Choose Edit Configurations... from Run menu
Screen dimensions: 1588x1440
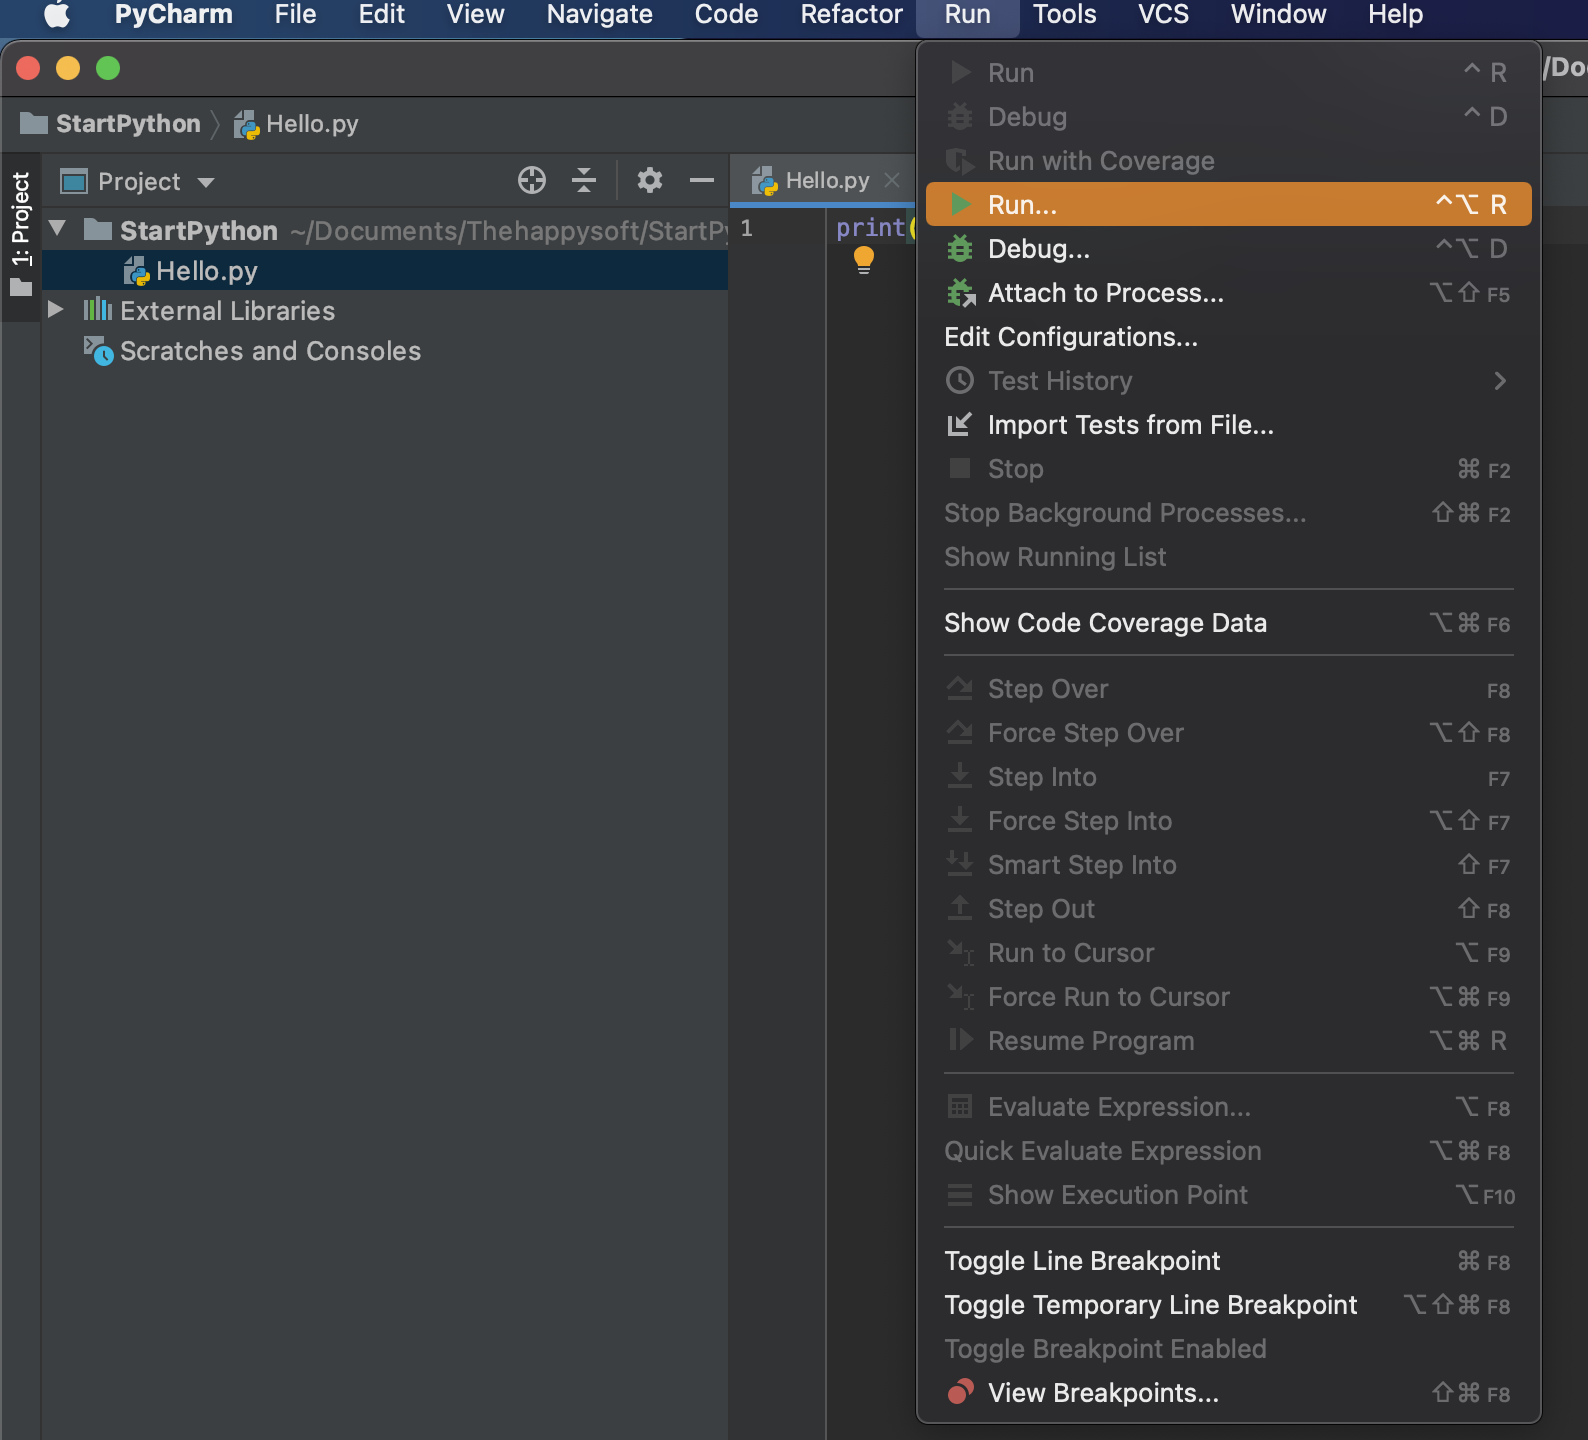1228,337
